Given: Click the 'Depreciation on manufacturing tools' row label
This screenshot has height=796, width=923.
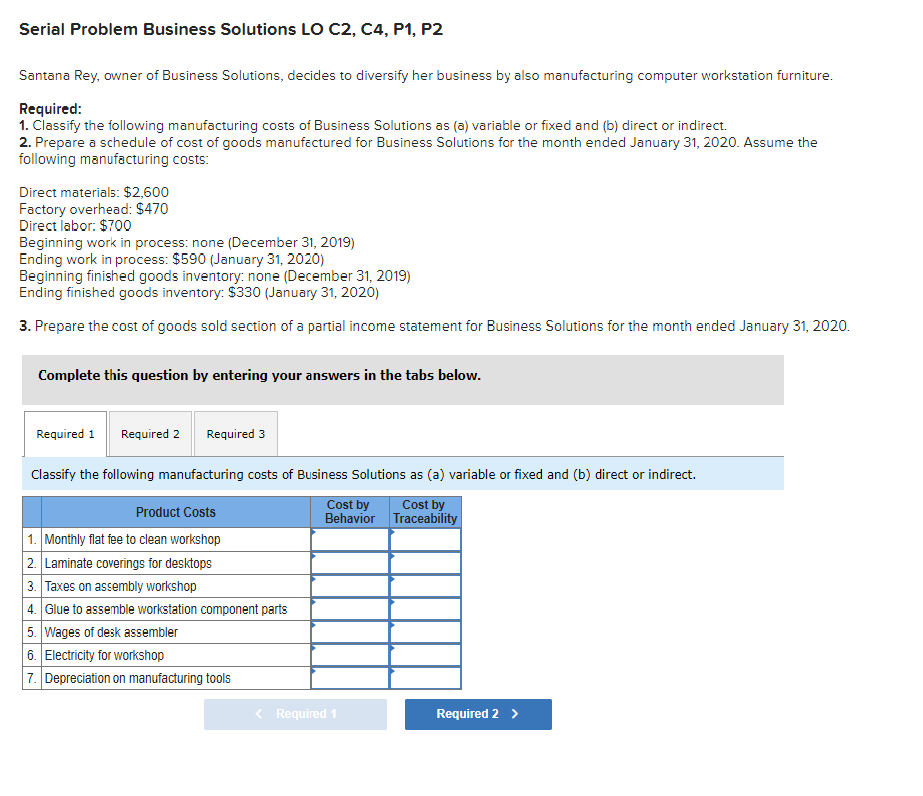Looking at the screenshot, I should click(138, 678).
